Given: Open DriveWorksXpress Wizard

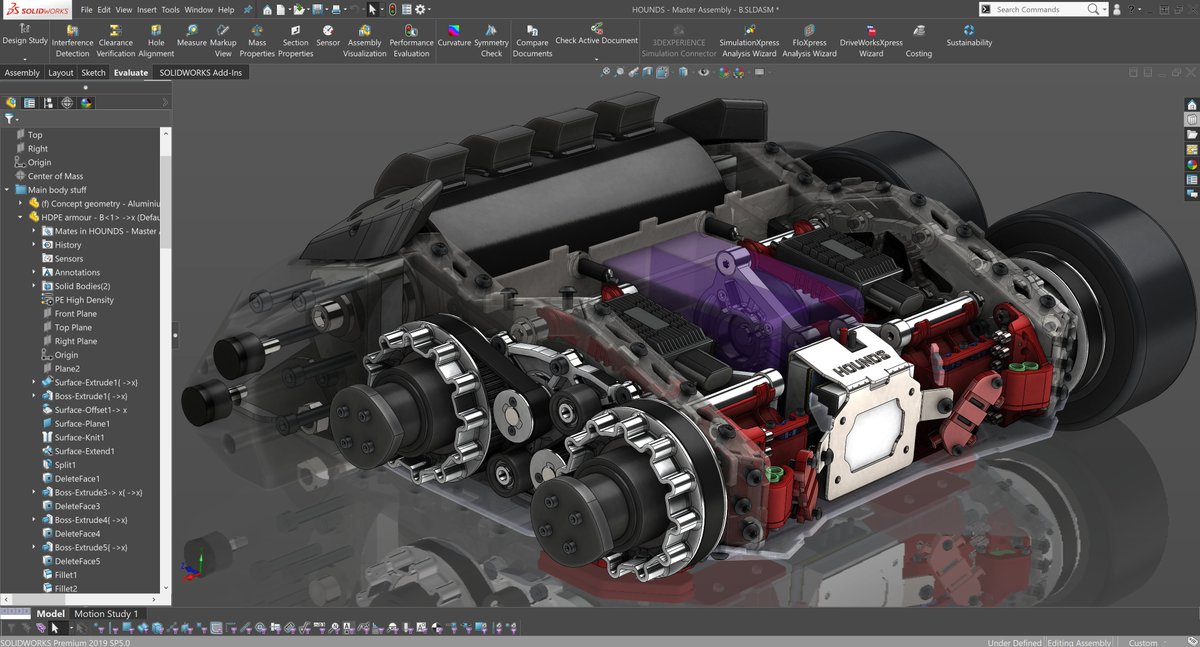Looking at the screenshot, I should (871, 41).
